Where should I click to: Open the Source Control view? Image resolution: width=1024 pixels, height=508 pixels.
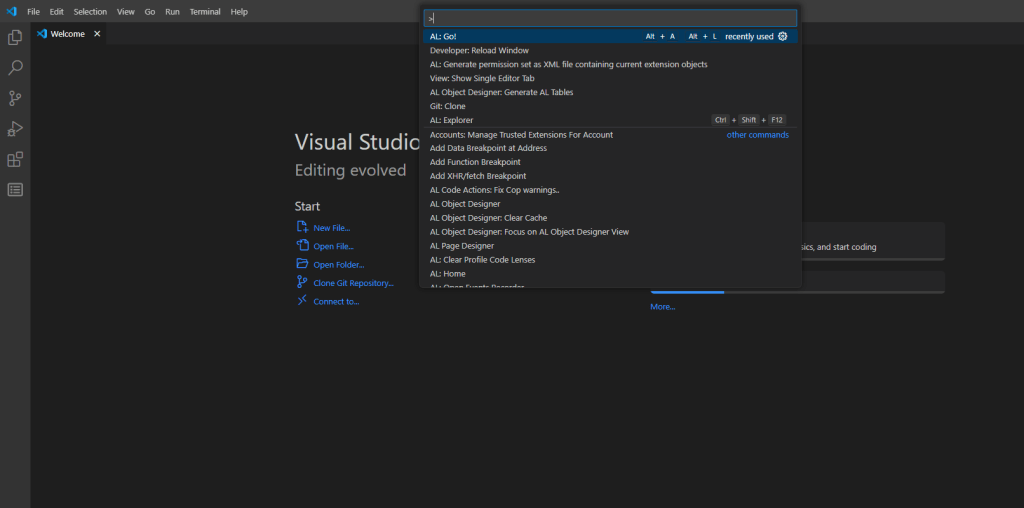[x=15, y=98]
